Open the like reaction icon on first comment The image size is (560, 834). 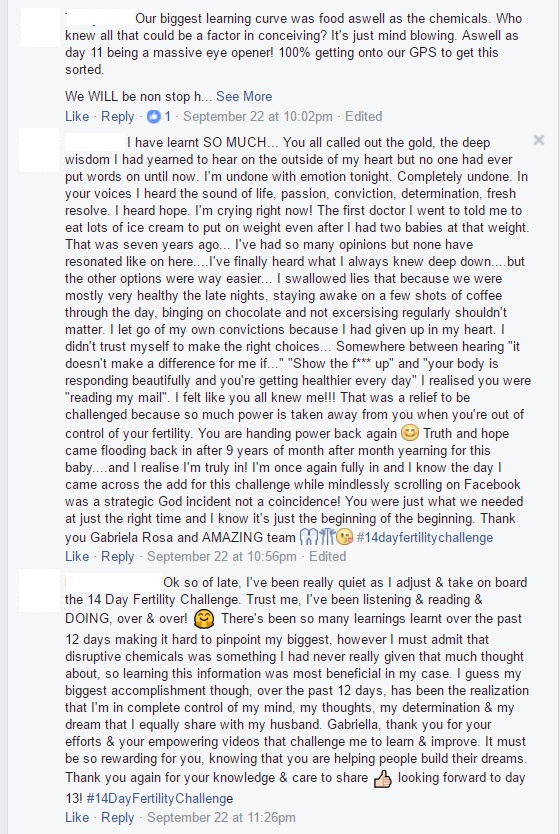[154, 116]
